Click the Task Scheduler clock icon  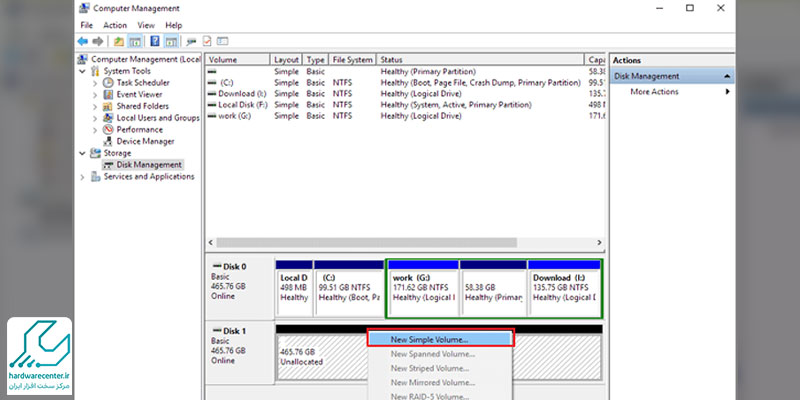click(108, 83)
